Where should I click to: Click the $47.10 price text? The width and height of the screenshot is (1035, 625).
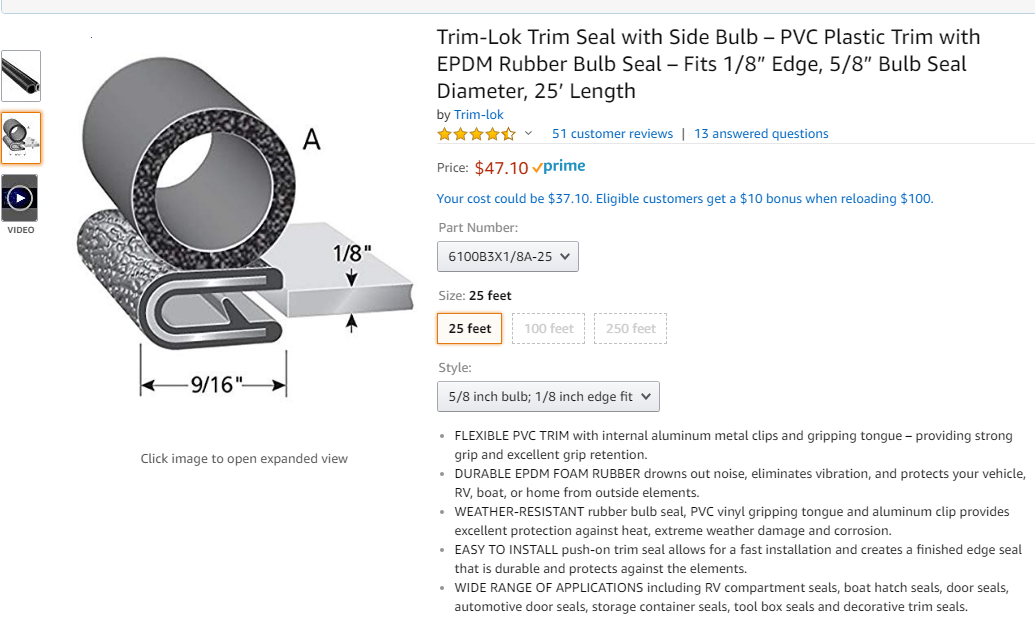tap(501, 168)
